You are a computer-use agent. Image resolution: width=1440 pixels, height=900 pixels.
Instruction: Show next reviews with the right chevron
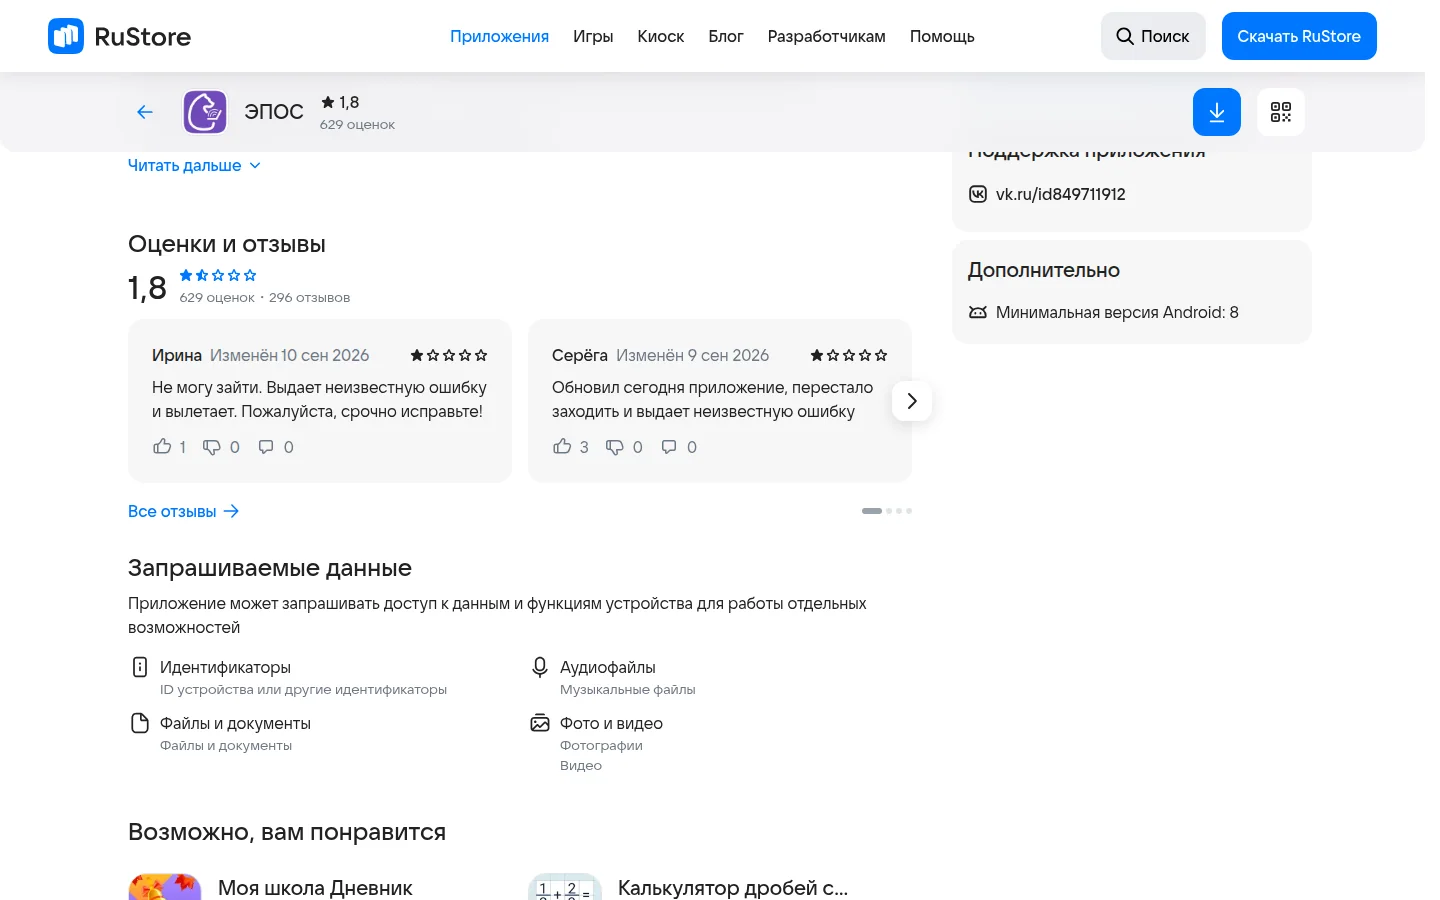[912, 401]
